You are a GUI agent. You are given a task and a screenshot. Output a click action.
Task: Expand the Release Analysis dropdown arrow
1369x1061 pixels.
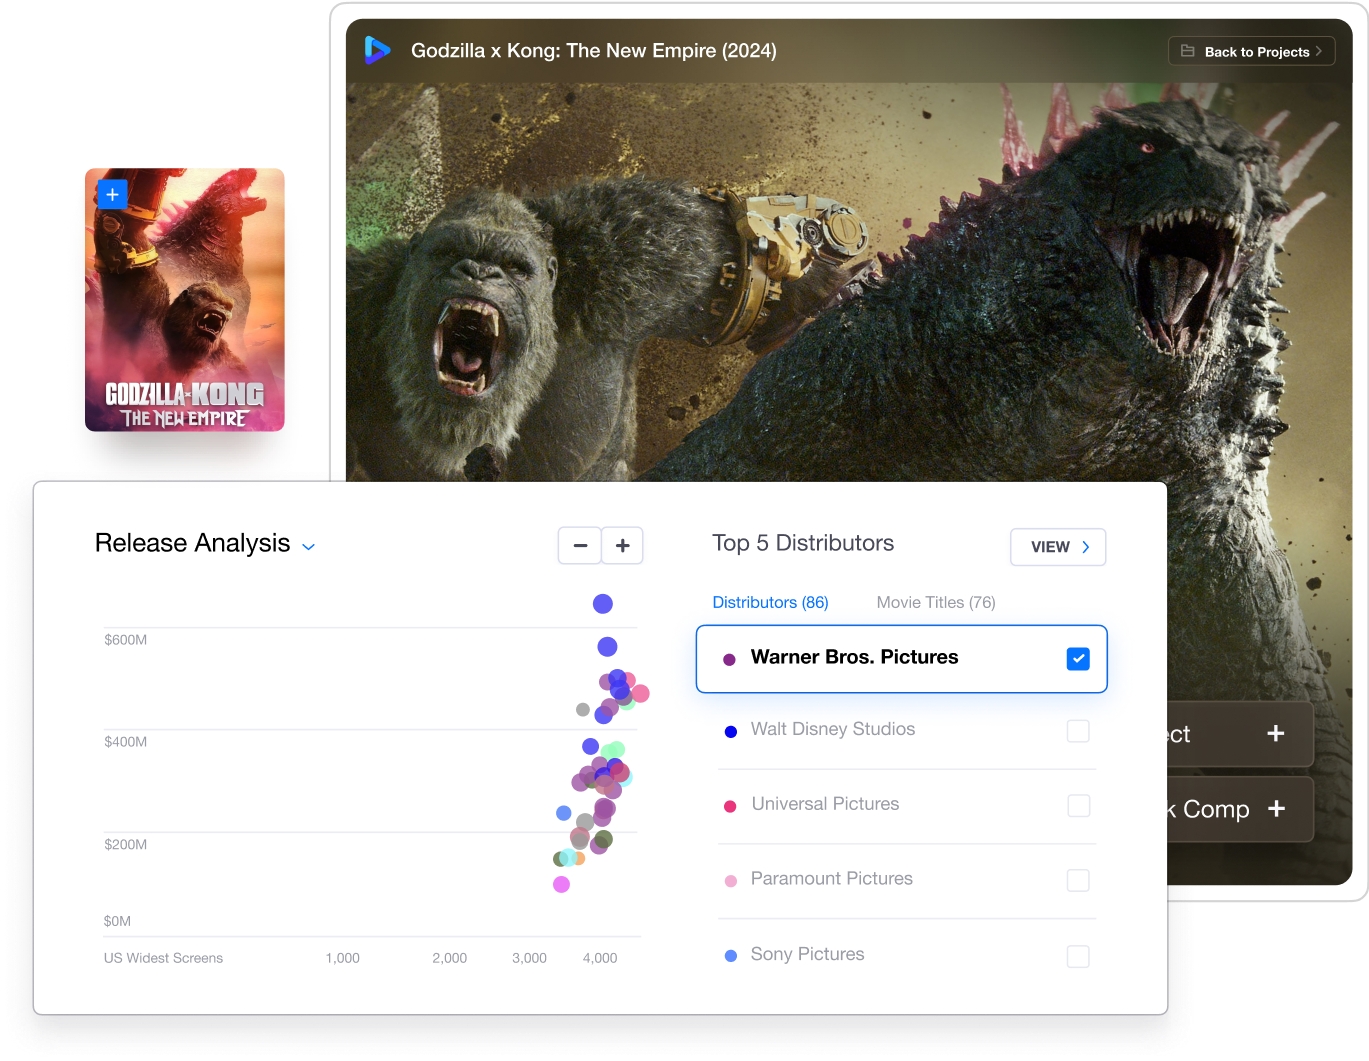coord(309,547)
